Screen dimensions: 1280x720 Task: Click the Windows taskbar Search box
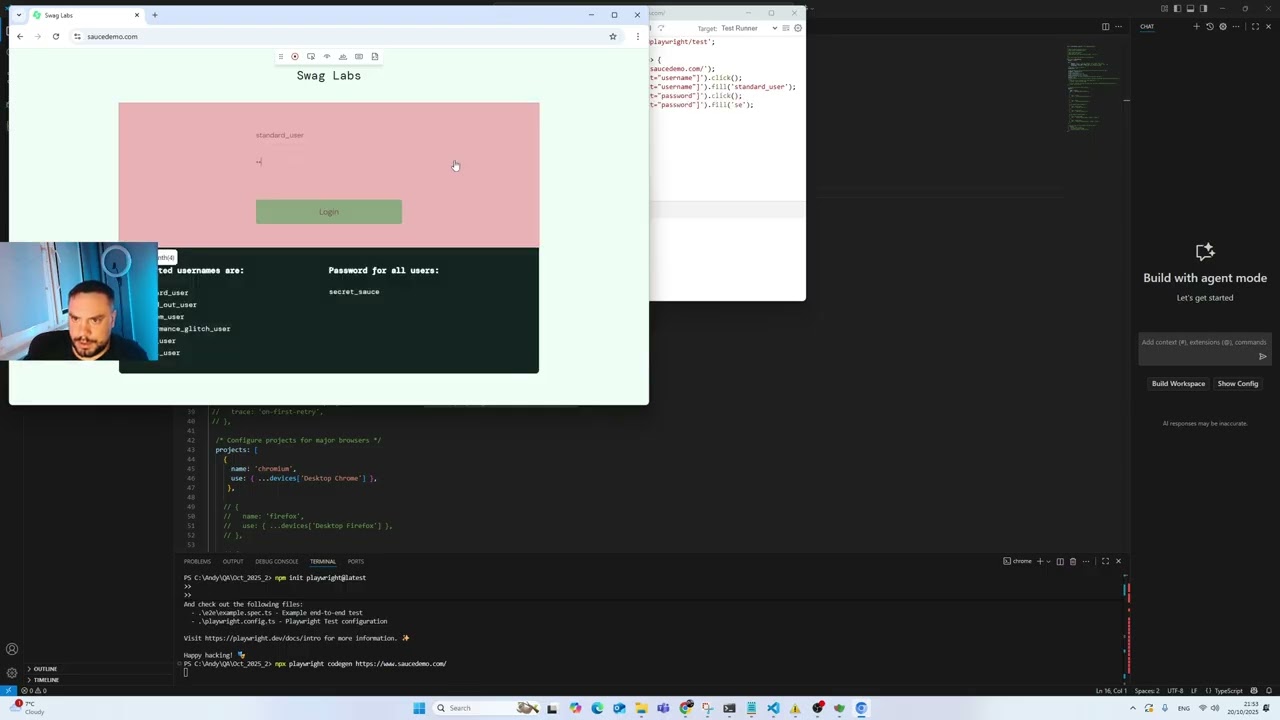(x=487, y=708)
